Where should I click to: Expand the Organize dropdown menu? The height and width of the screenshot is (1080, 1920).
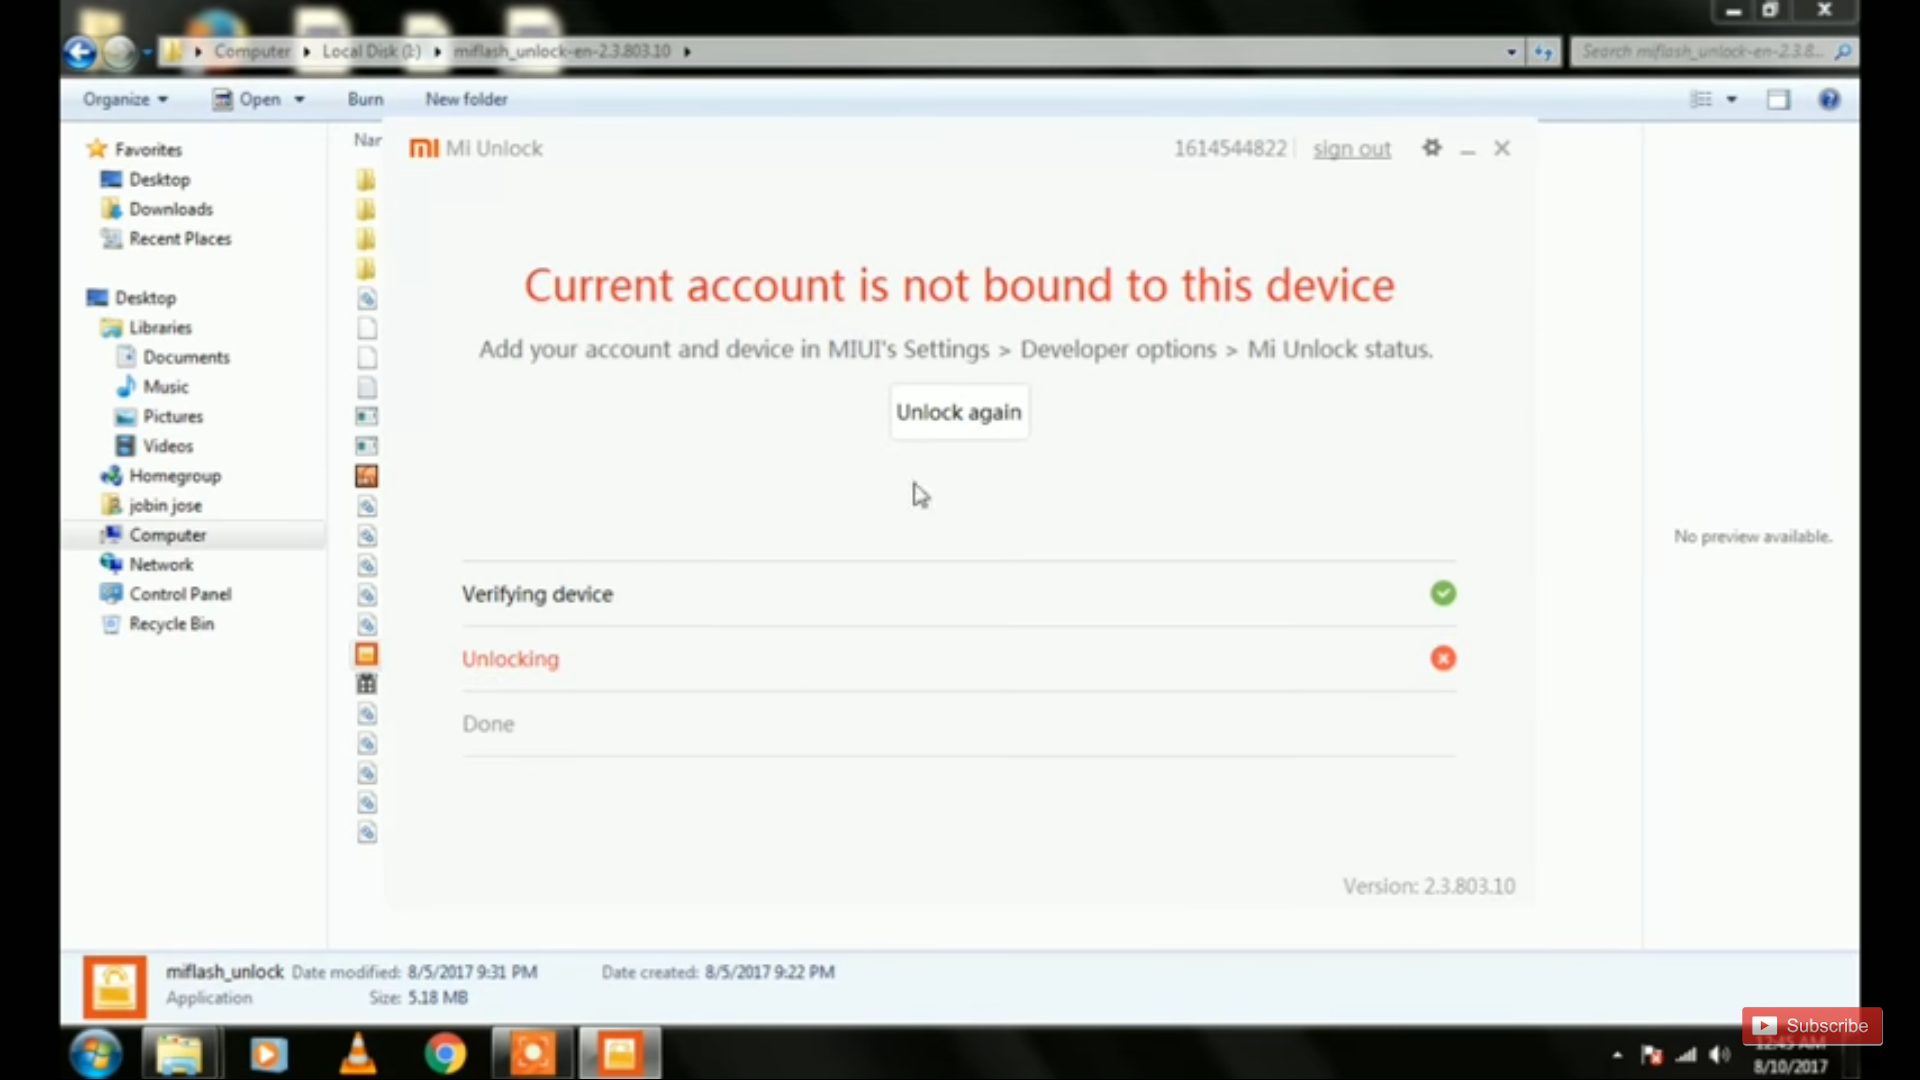[x=125, y=99]
